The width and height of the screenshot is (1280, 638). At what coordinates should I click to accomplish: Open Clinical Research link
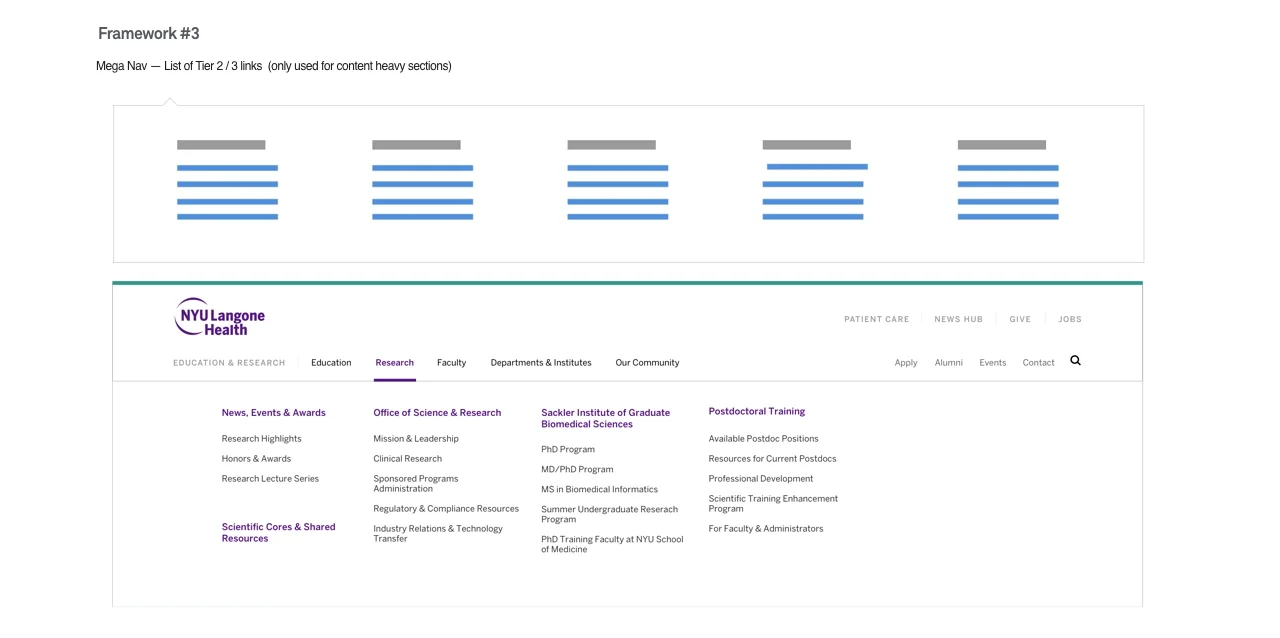pyautogui.click(x=407, y=459)
